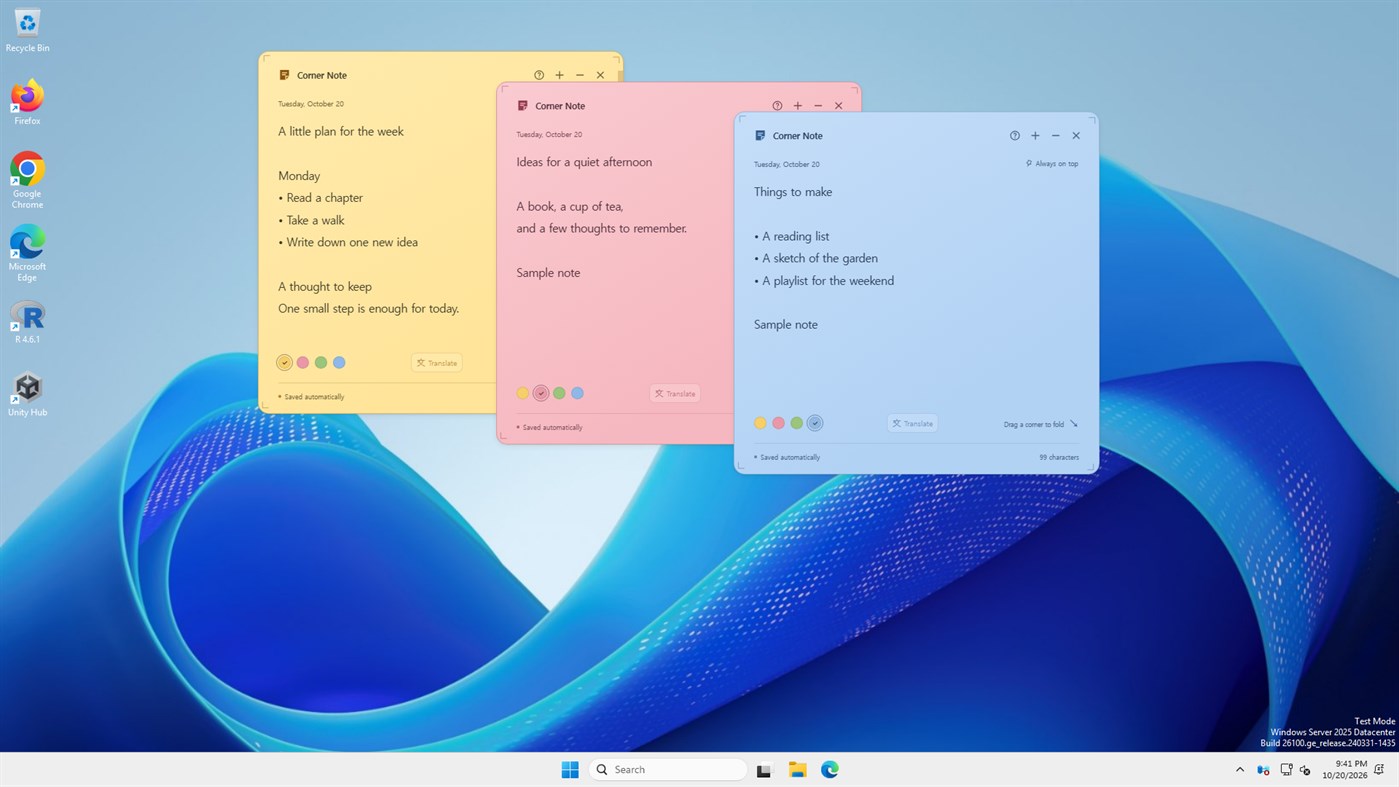The image size is (1399, 787).
Task: Click the taskbar Search box
Action: coord(668,769)
